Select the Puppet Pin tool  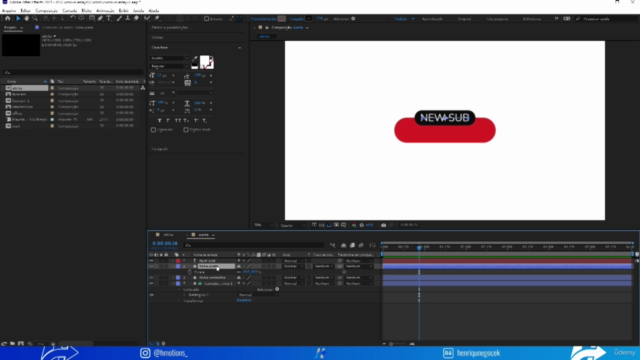[x=157, y=18]
